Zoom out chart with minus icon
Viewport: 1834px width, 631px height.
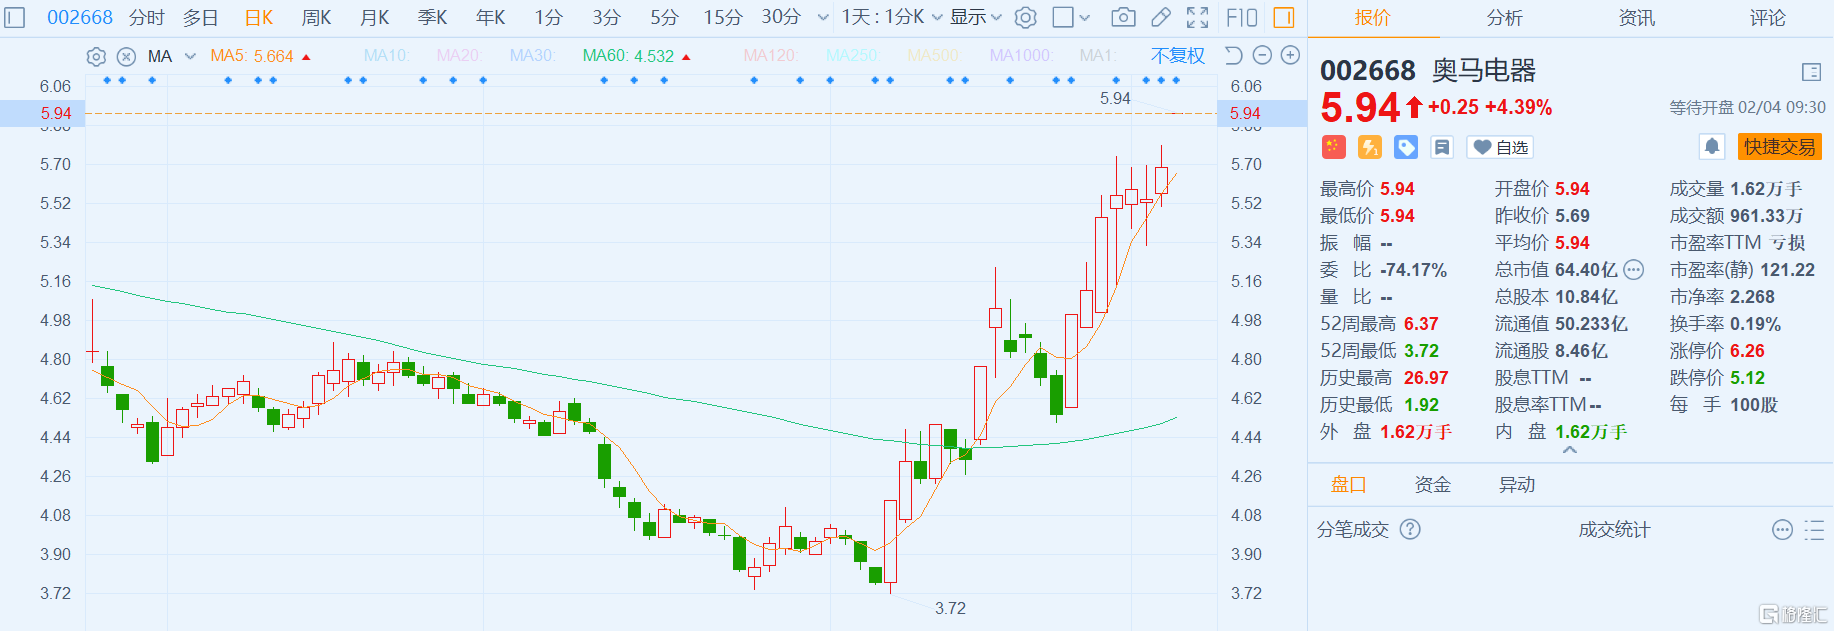pyautogui.click(x=1262, y=56)
